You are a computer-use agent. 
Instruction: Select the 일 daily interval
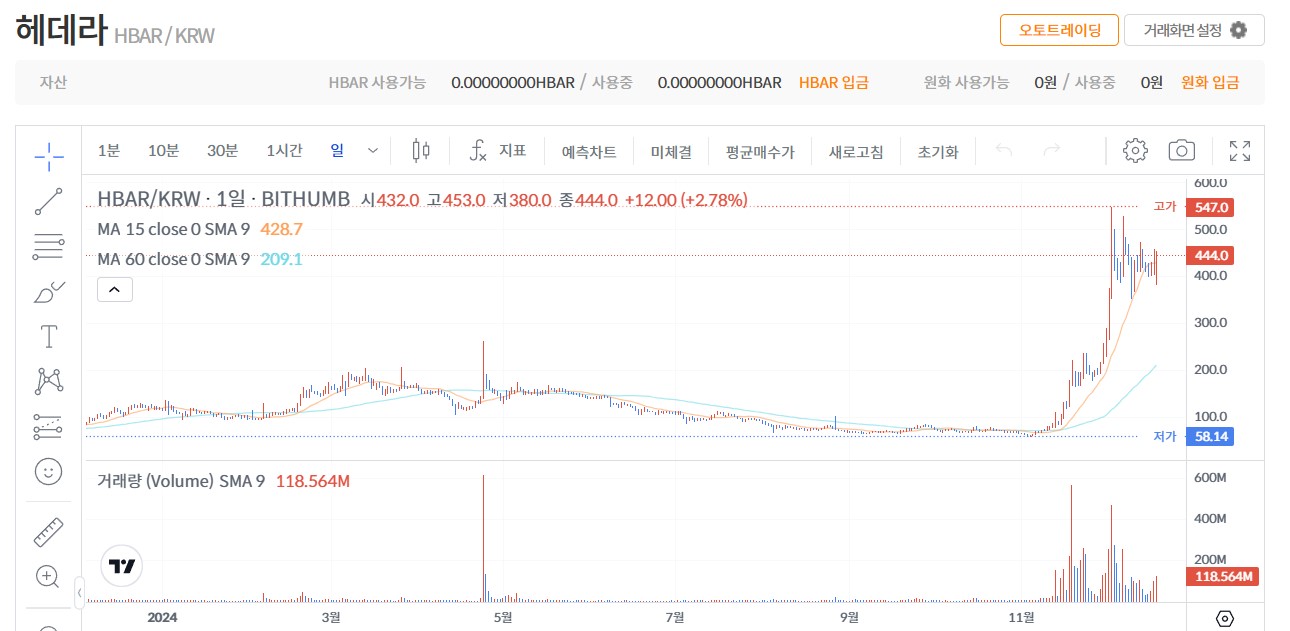click(337, 151)
